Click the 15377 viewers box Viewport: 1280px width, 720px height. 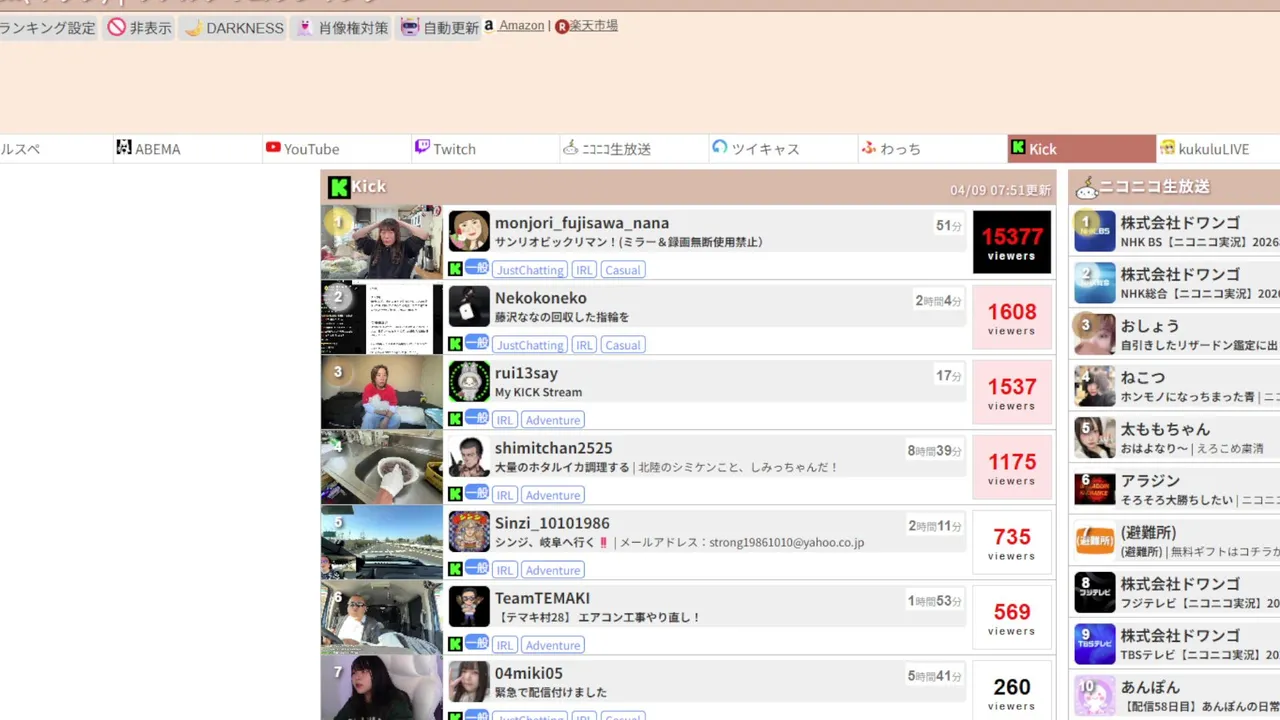[1012, 242]
